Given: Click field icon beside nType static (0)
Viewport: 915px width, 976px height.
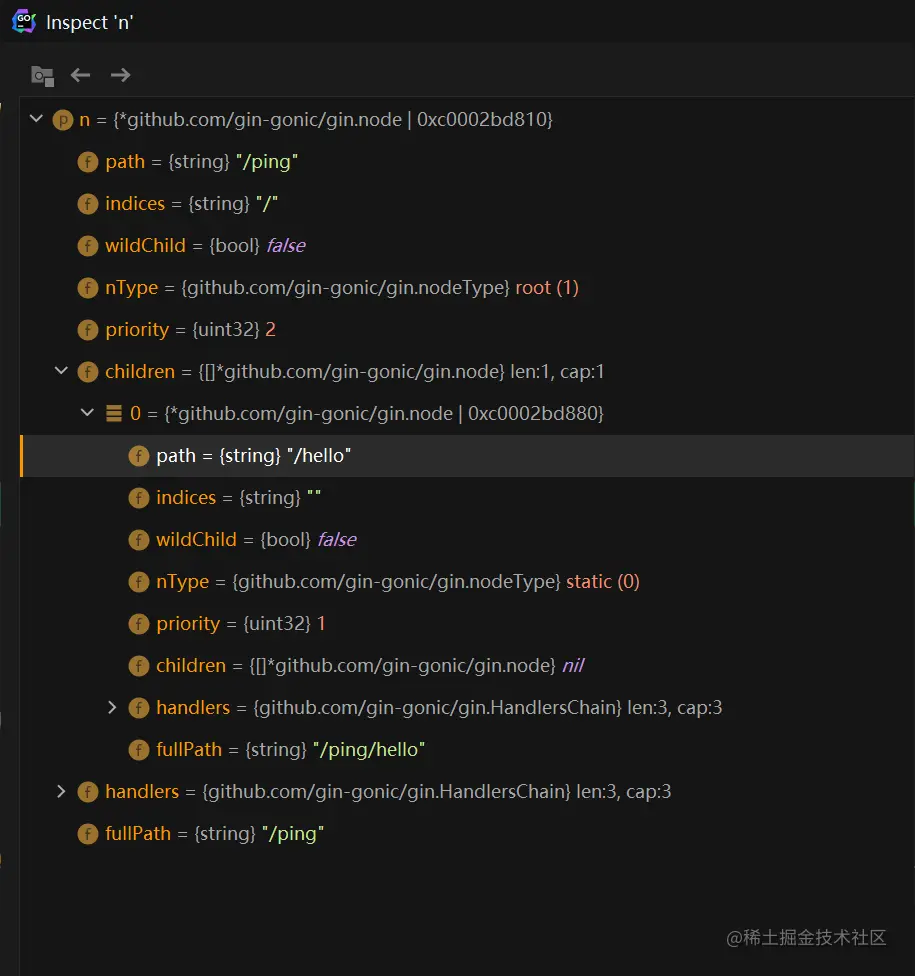Looking at the screenshot, I should [x=139, y=582].
